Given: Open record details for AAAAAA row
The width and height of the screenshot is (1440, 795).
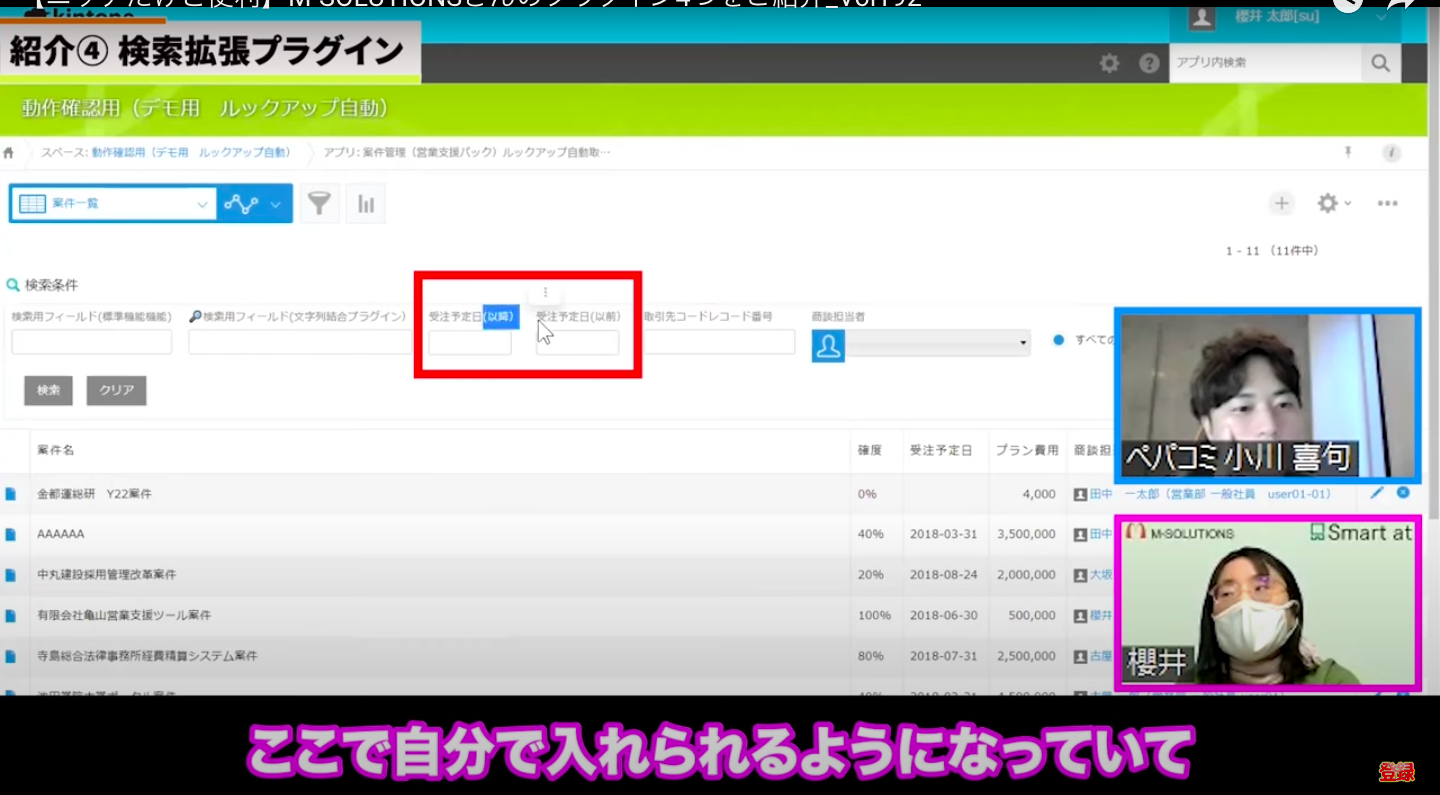Looking at the screenshot, I should (11, 535).
